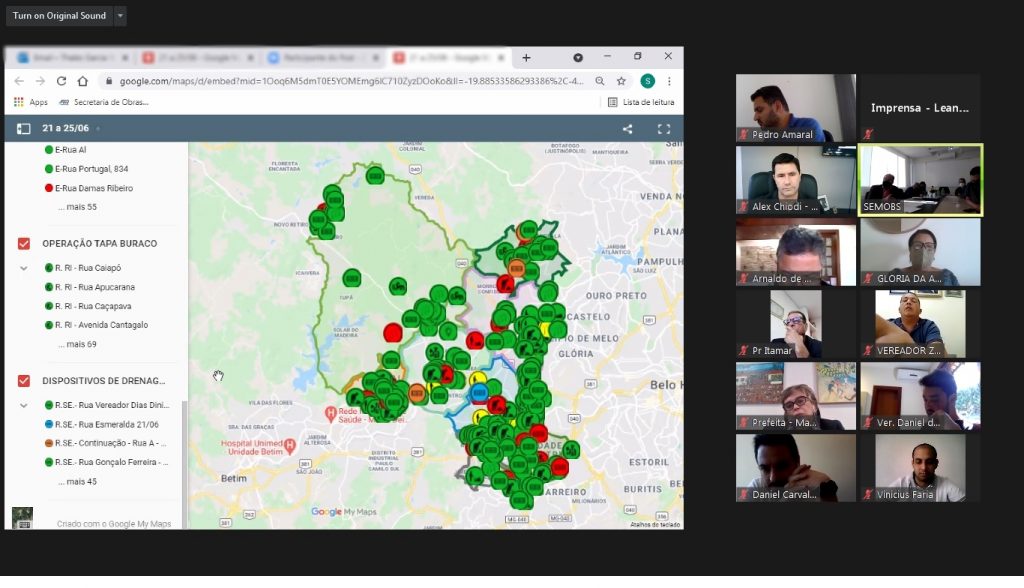Open dropdown next to Turn on Original Sound

pos(120,16)
